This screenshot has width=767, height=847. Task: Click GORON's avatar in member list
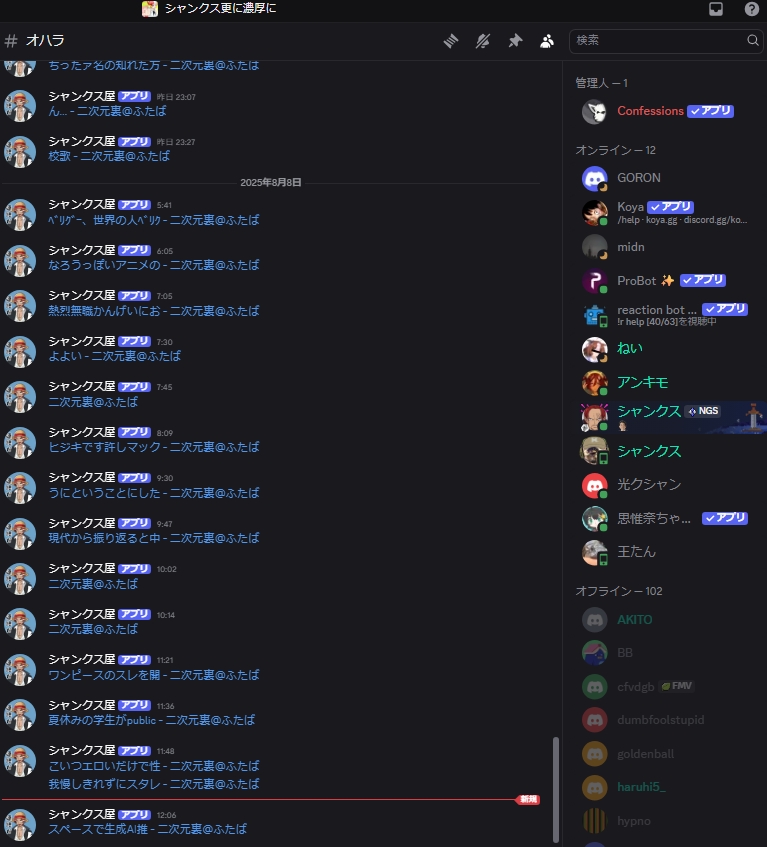point(594,178)
